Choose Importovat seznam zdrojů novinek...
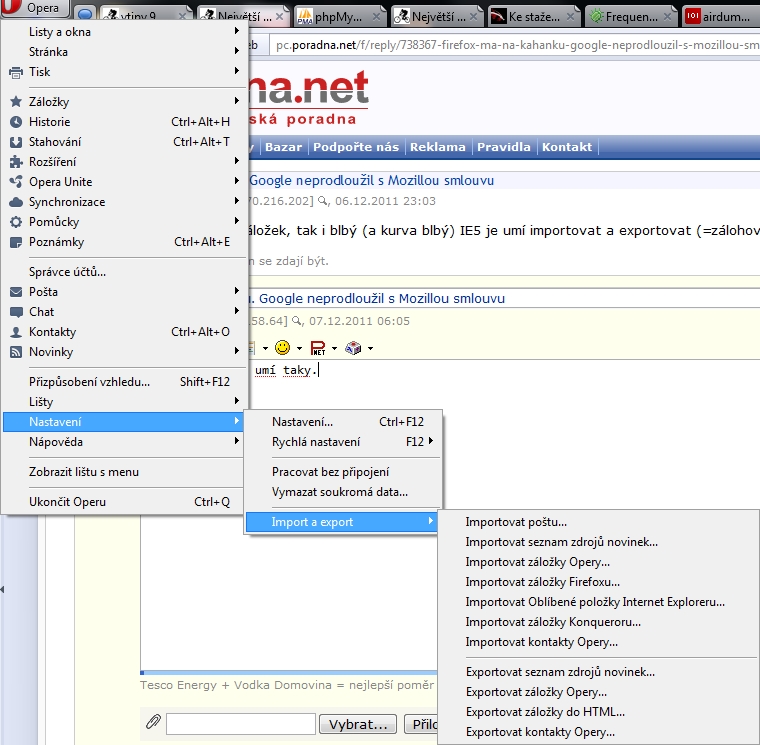Image resolution: width=760 pixels, height=745 pixels. coord(599,542)
